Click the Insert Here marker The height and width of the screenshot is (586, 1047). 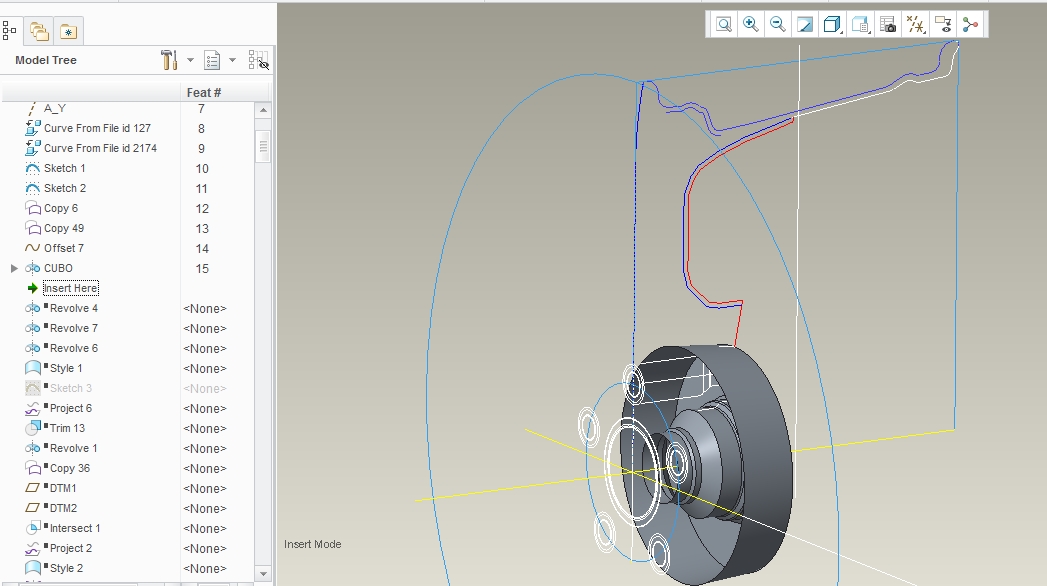(71, 288)
